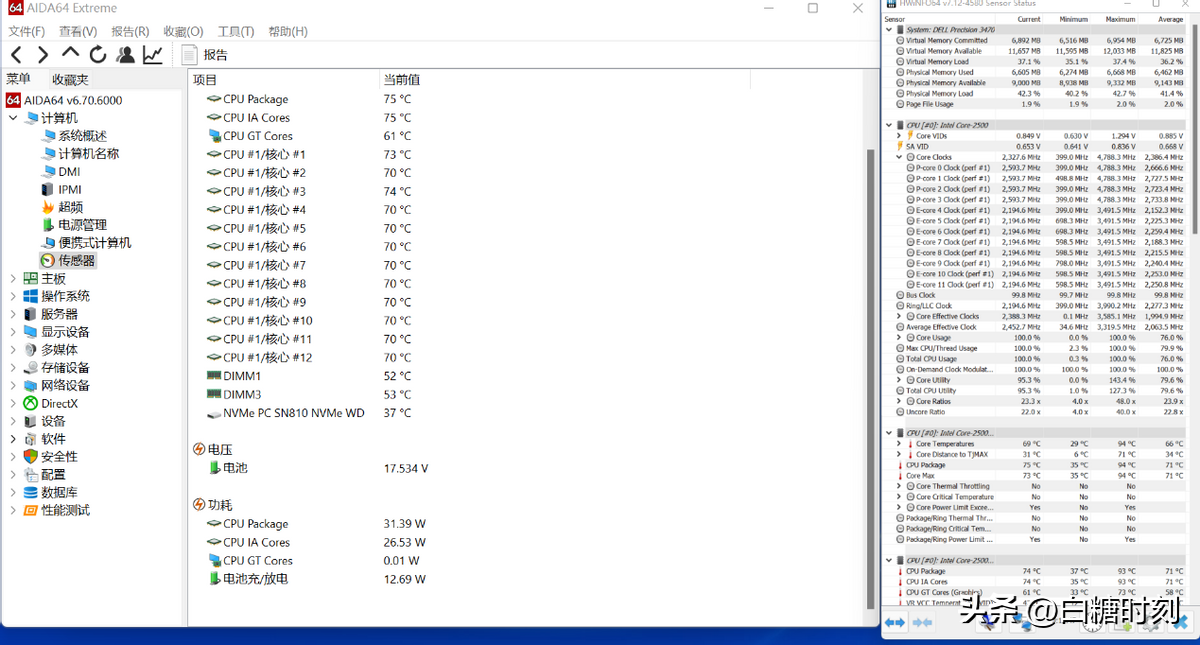Click the 报告 report button in toolbar
Screen dimensions: 1200x645
click(x=205, y=55)
